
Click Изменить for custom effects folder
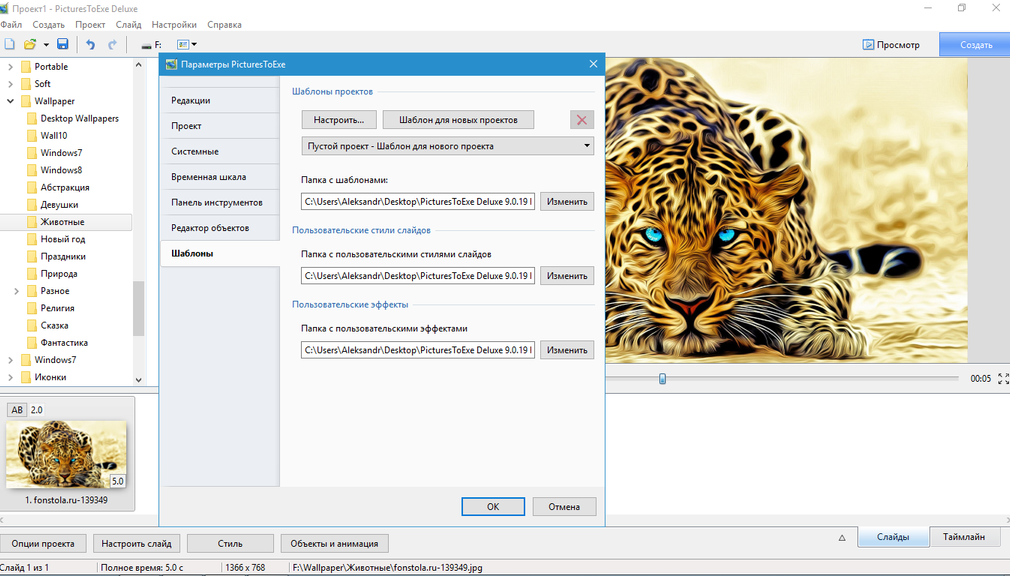coord(567,350)
